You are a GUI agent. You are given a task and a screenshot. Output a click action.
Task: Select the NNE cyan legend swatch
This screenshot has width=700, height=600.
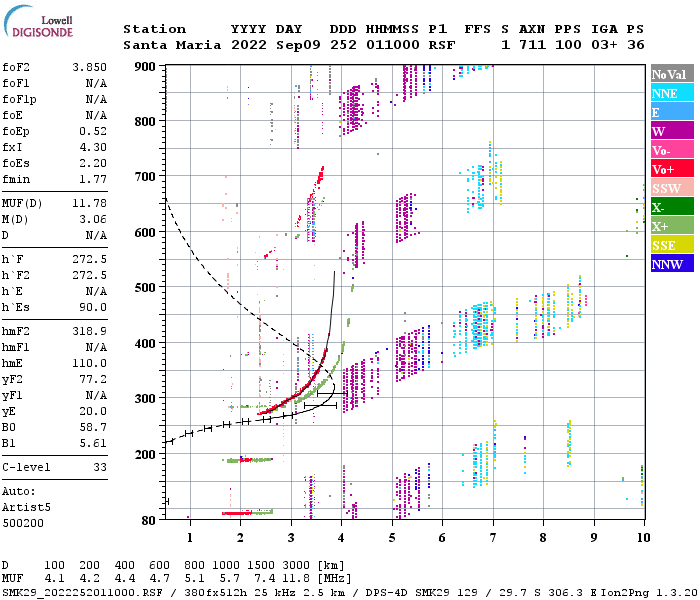672,93
